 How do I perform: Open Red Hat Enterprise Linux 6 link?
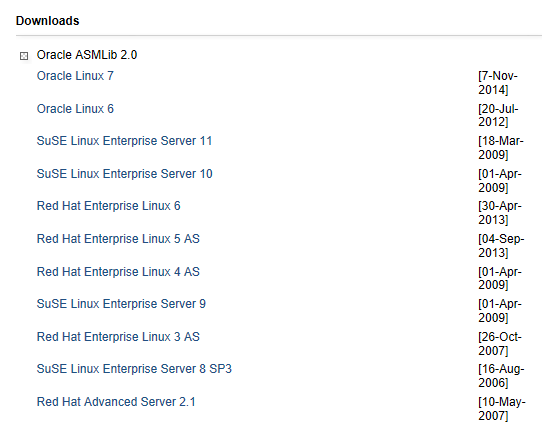click(108, 206)
